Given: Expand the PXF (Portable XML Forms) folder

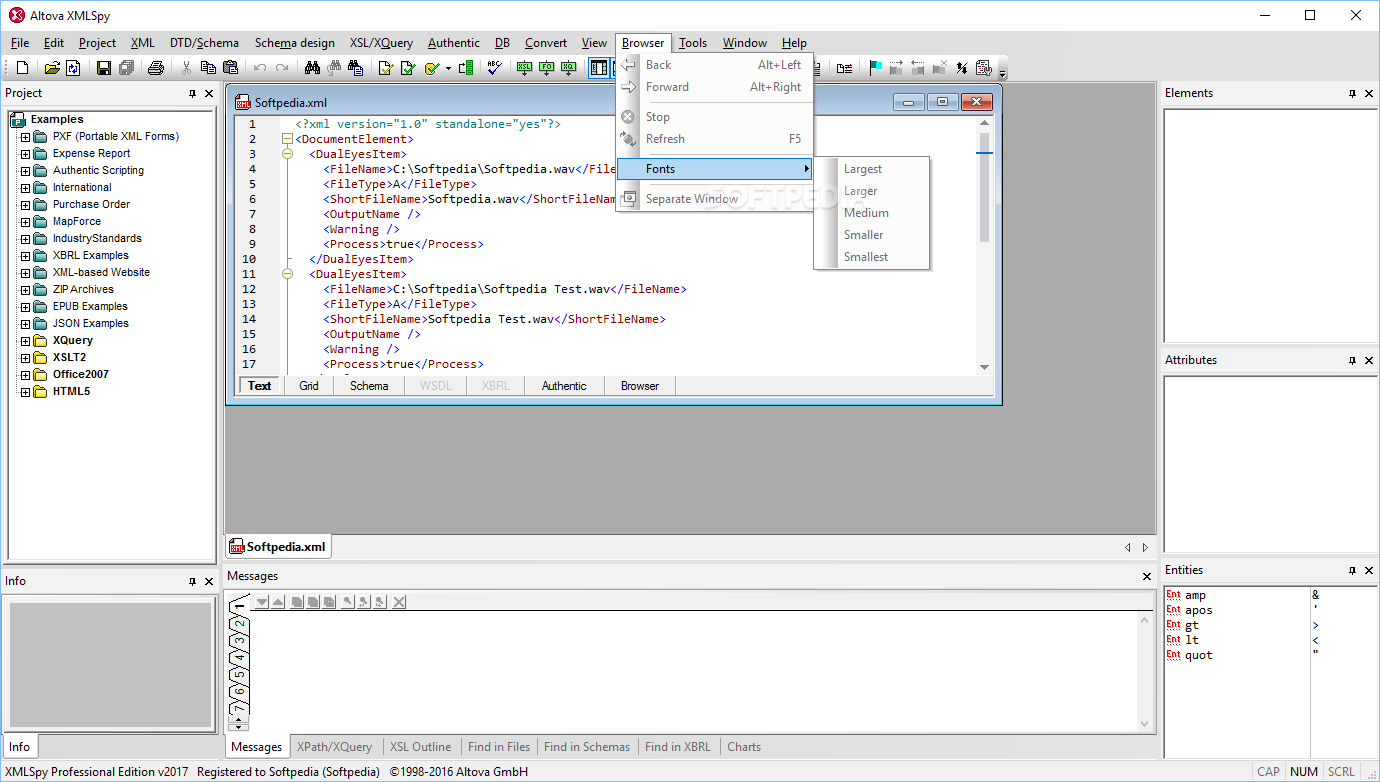Looking at the screenshot, I should (x=26, y=137).
